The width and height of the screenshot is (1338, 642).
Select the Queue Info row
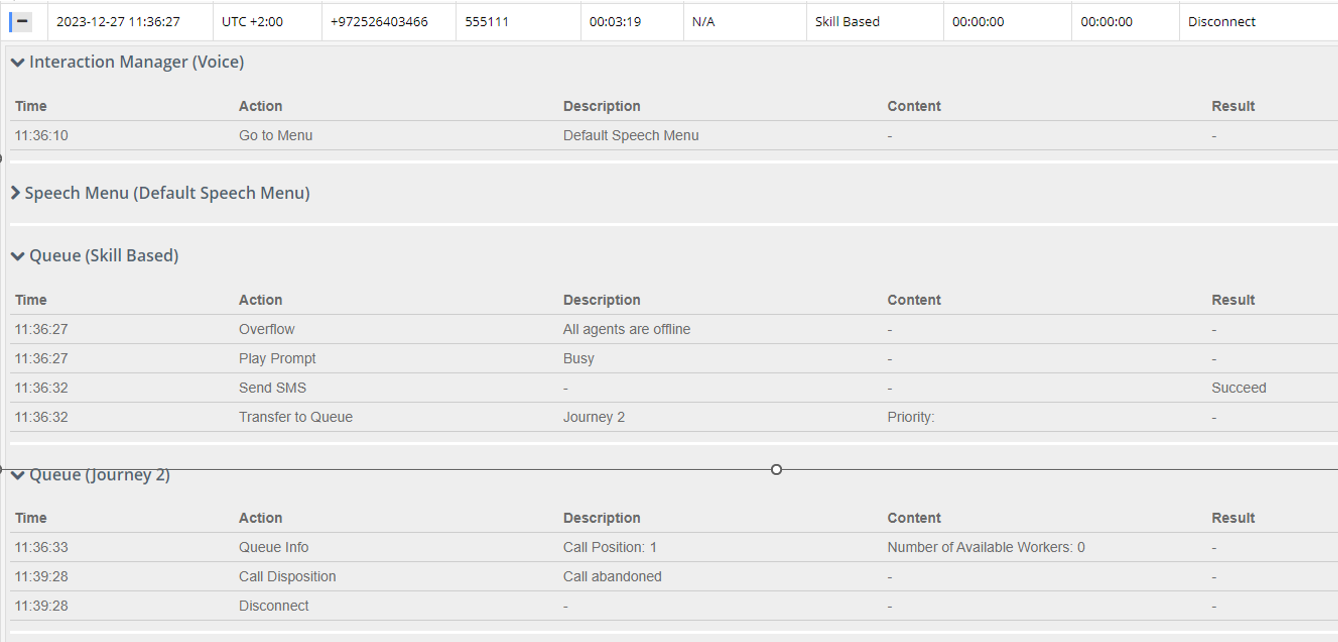pyautogui.click(x=274, y=548)
